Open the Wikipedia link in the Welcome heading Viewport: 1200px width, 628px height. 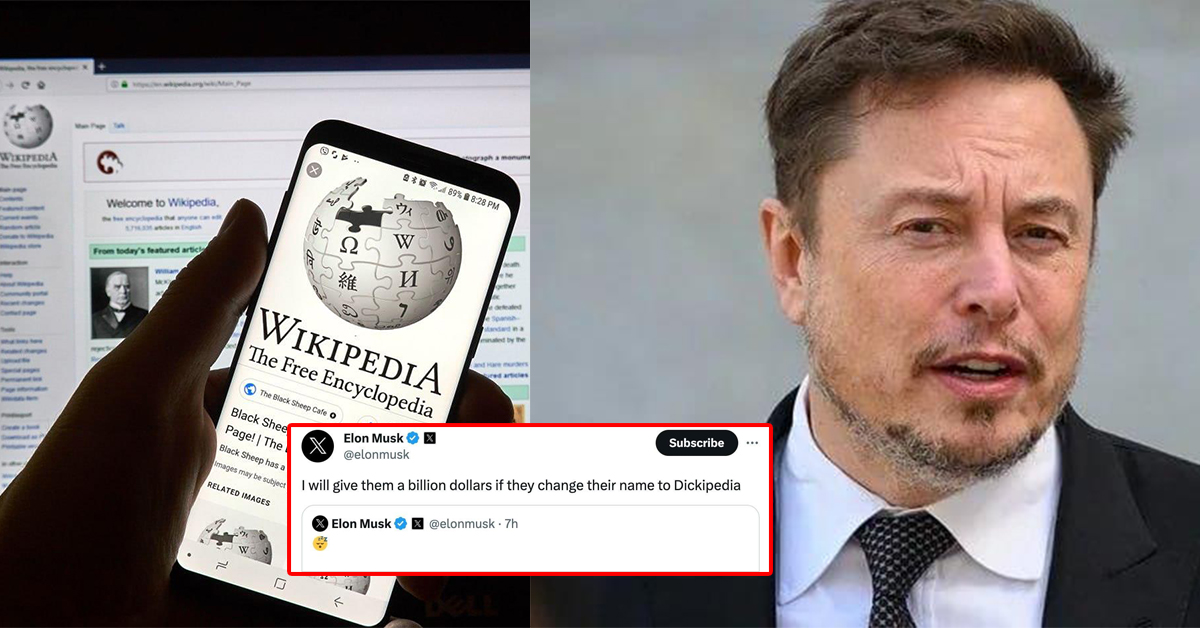click(x=192, y=202)
